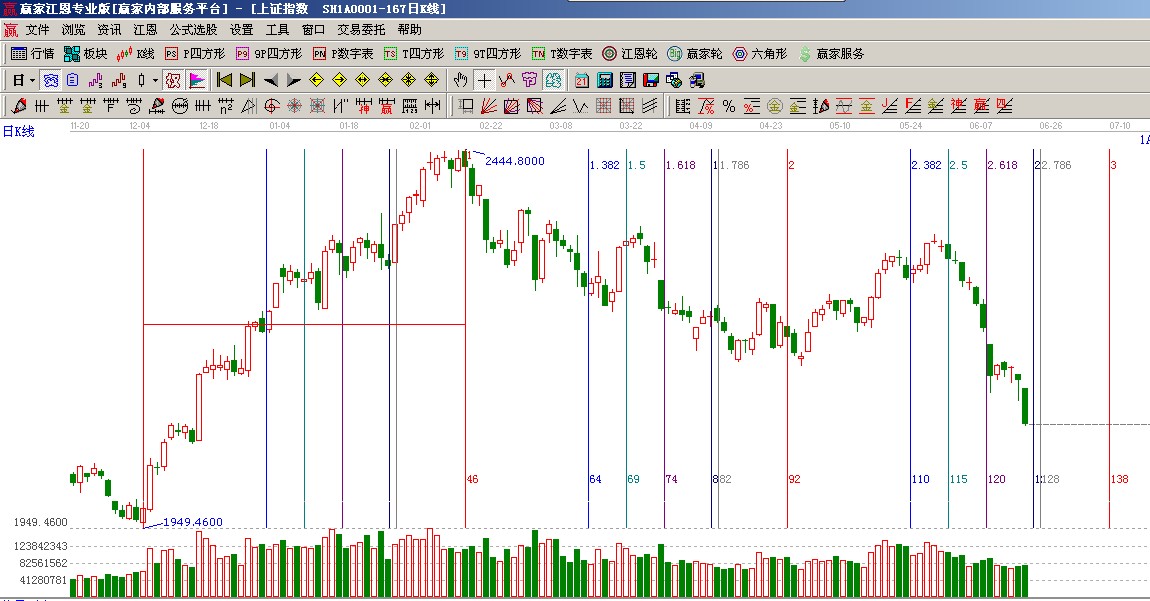The image size is (1150, 601).
Task: Open the 公式选股 menu
Action: click(x=193, y=30)
